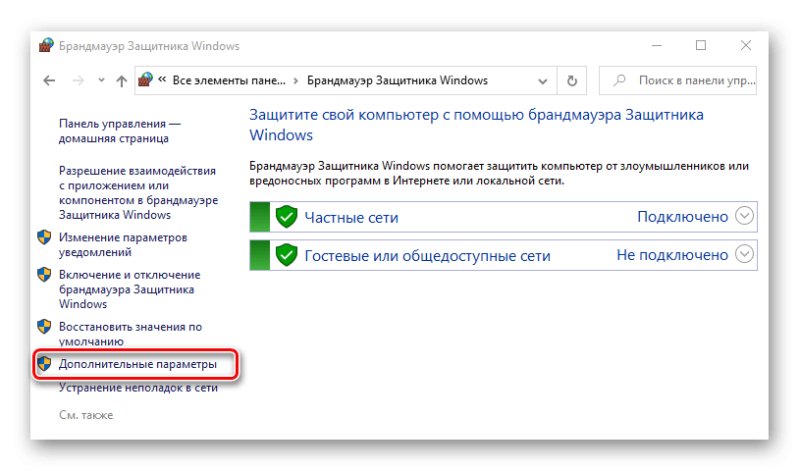The image size is (800, 471).
Task: Open 'Восстановить значения по умолчанию' link
Action: 130,334
